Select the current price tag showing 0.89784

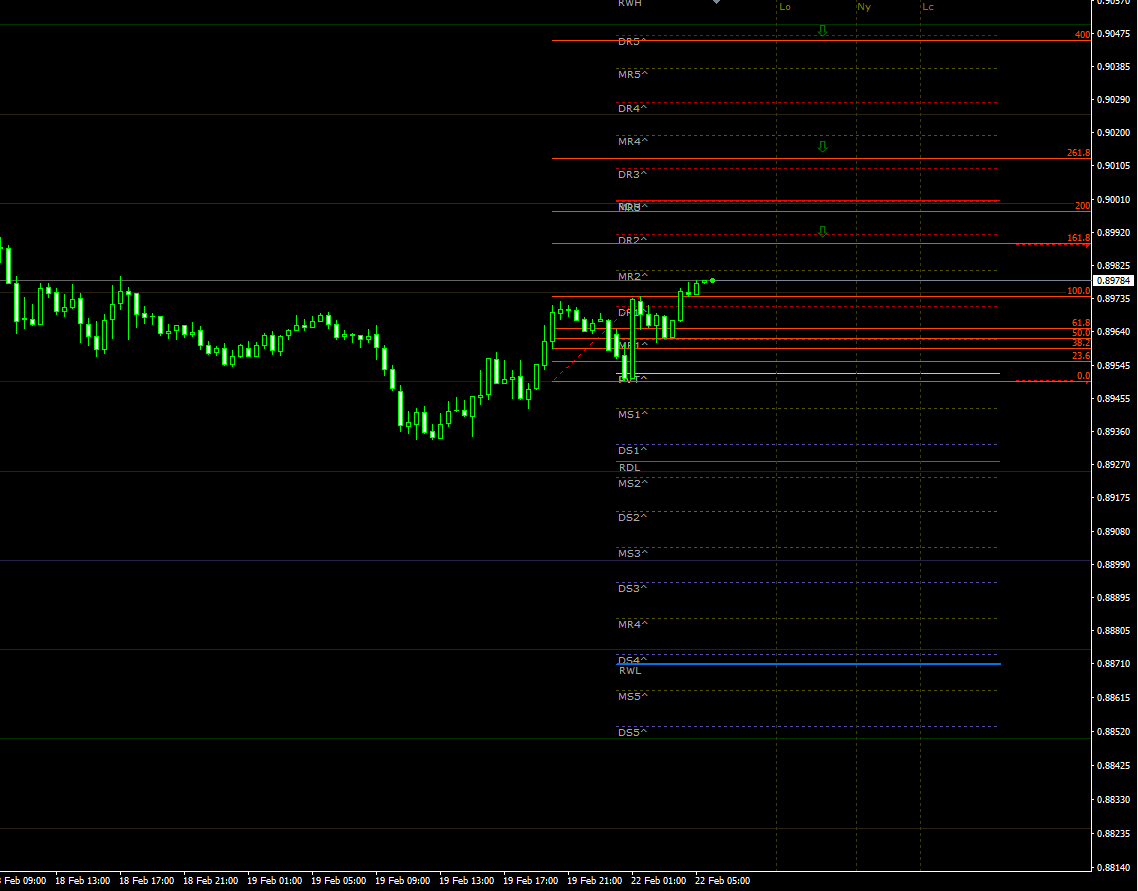tap(1111, 281)
